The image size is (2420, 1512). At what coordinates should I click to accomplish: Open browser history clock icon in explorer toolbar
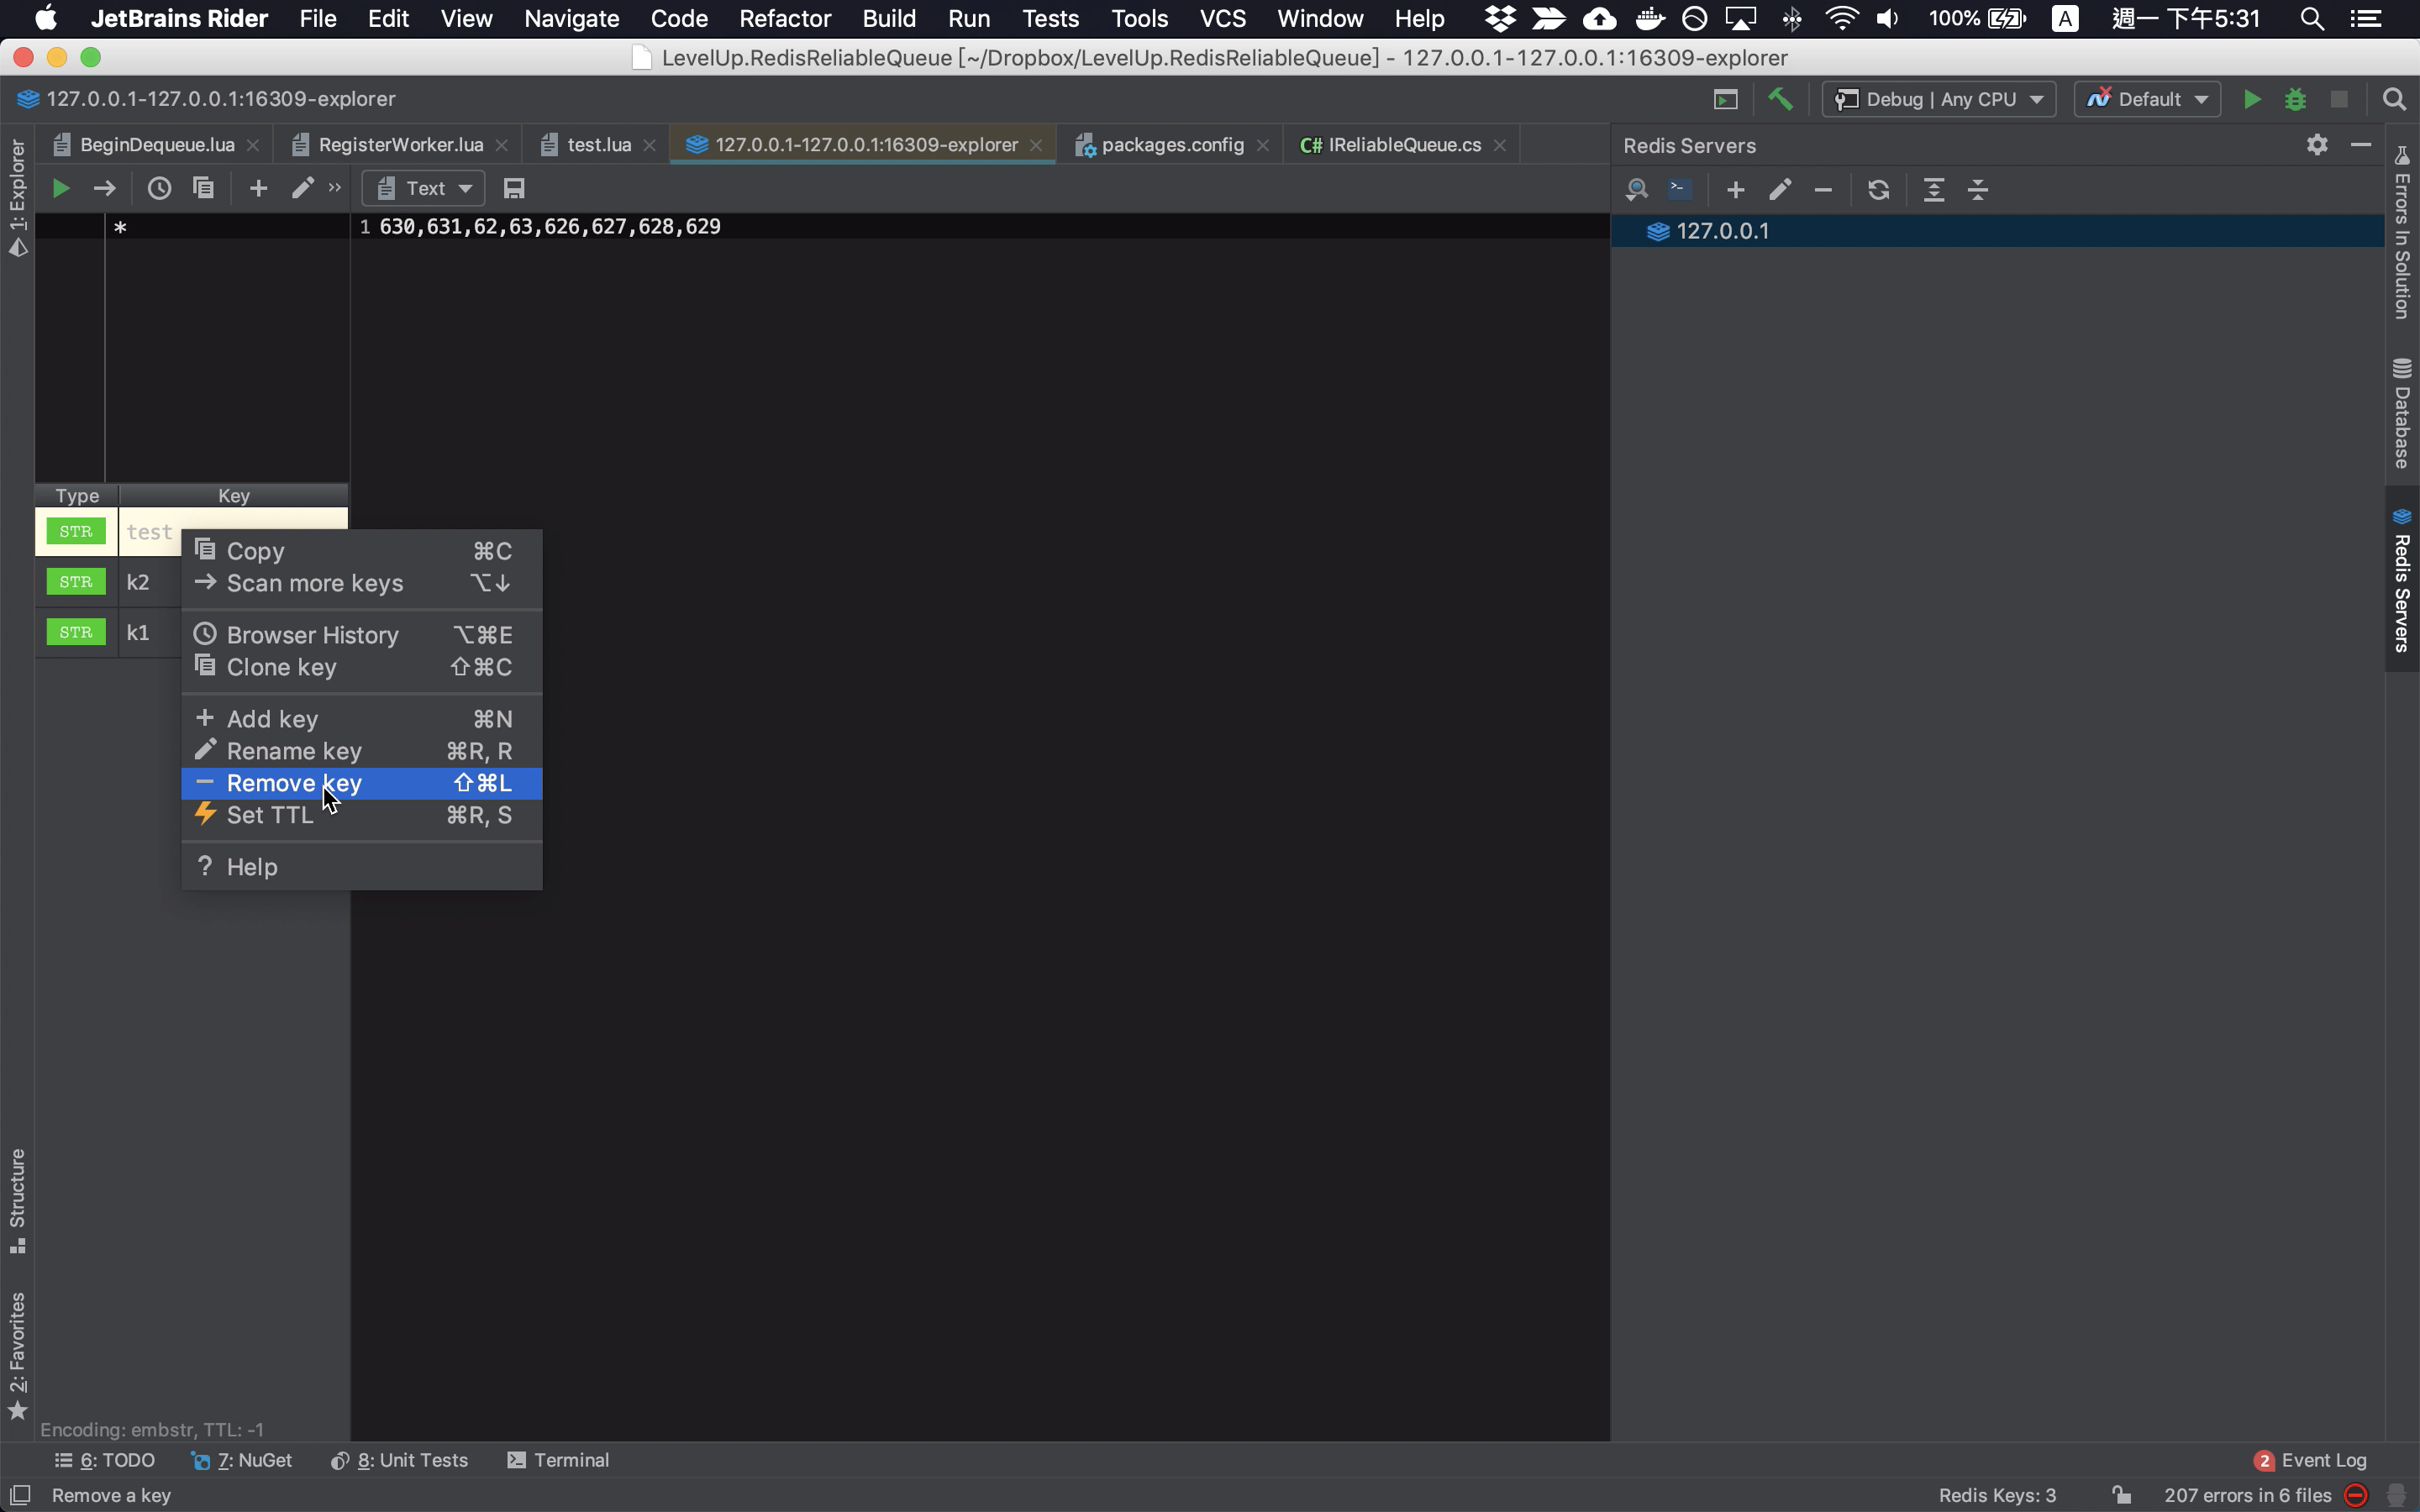(159, 188)
